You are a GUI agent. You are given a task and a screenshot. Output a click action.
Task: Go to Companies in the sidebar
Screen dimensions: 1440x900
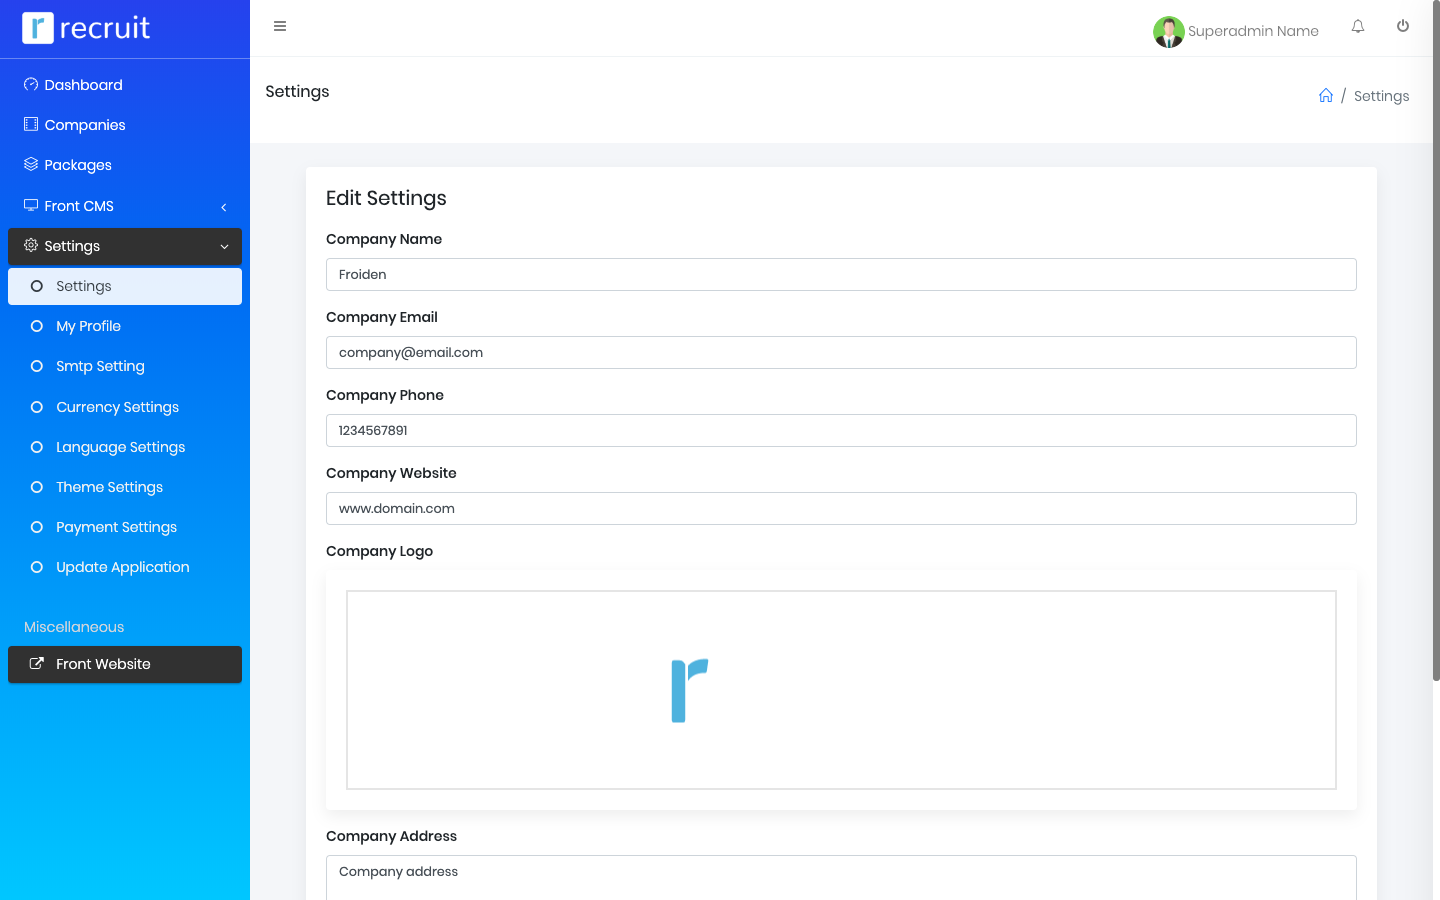pyautogui.click(x=85, y=125)
